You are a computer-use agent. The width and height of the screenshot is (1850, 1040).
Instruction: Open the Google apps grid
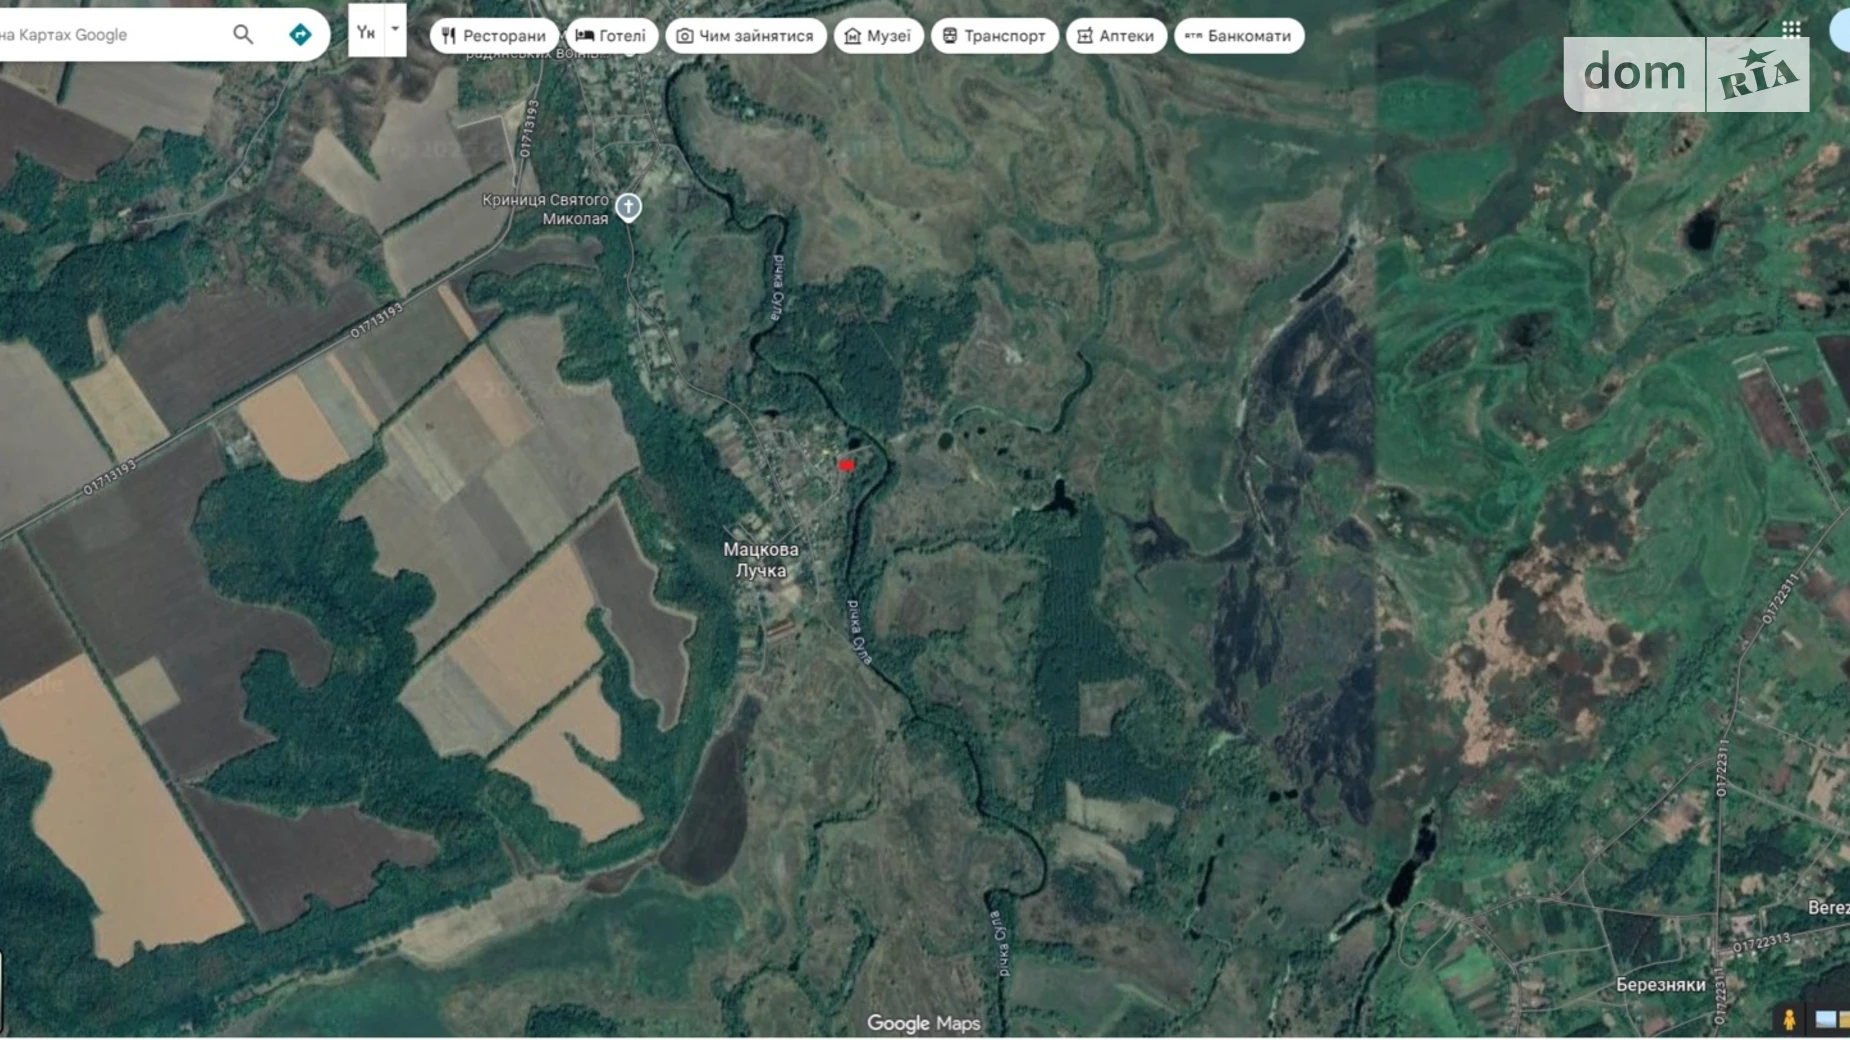(1791, 28)
